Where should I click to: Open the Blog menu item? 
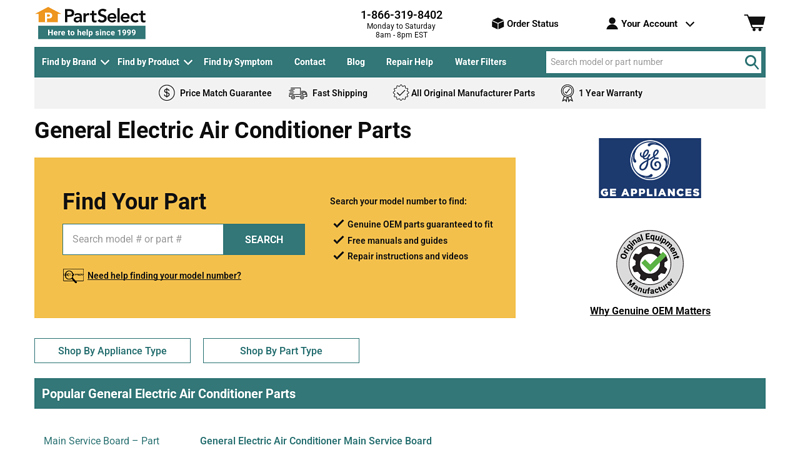(x=356, y=62)
